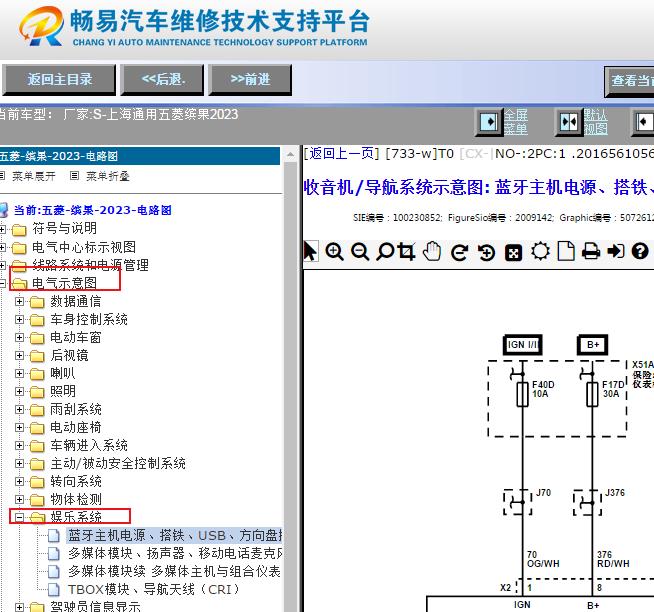Click the 菜单展开 label
Screen dimensions: 654x612
point(33,176)
